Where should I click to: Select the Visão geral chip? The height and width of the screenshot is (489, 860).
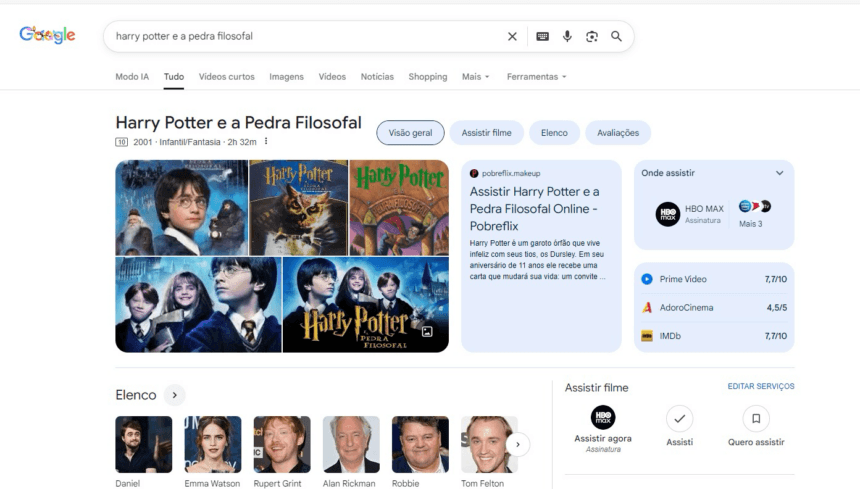[x=410, y=133]
